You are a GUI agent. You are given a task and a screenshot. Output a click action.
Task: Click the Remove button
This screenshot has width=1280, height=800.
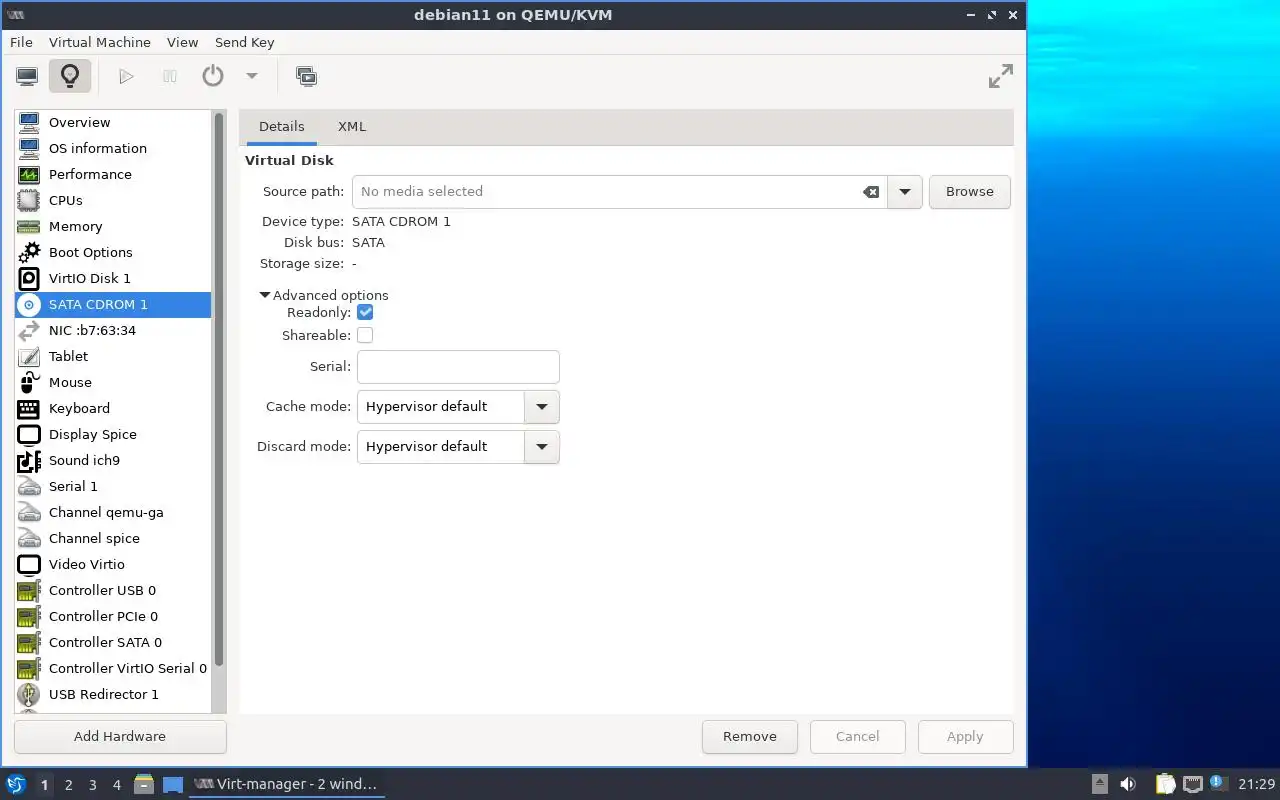749,737
